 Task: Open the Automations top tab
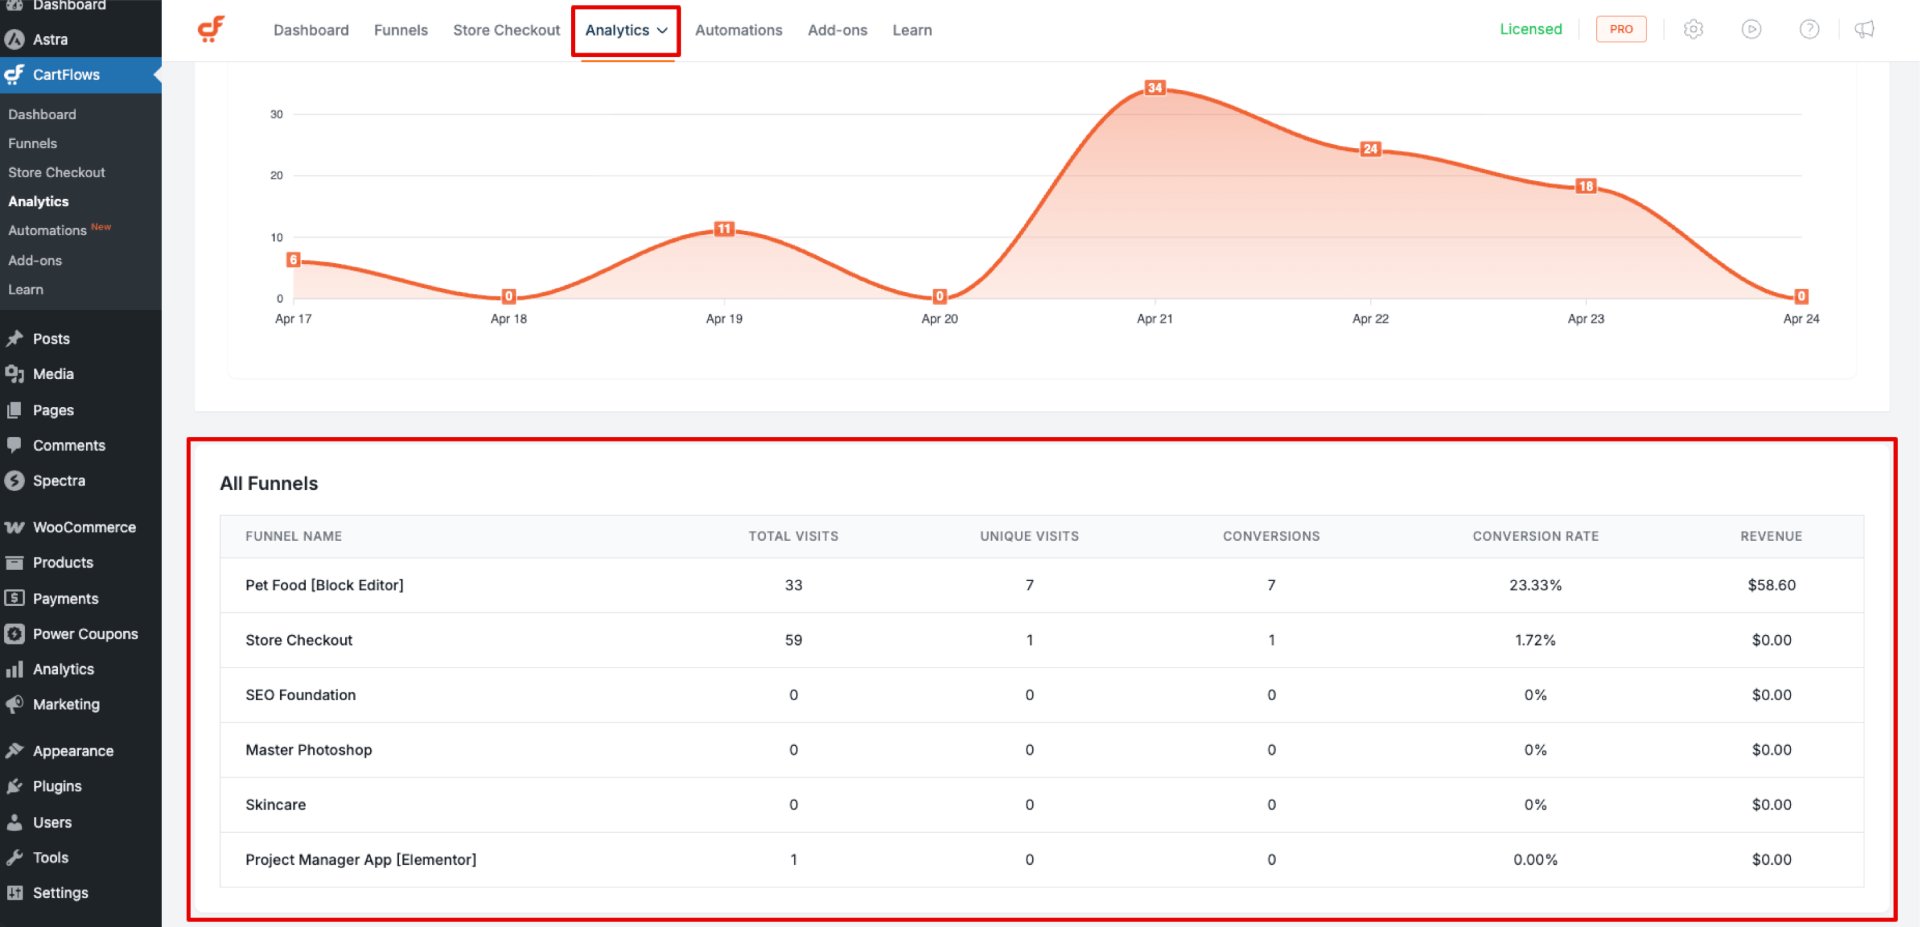coord(739,30)
